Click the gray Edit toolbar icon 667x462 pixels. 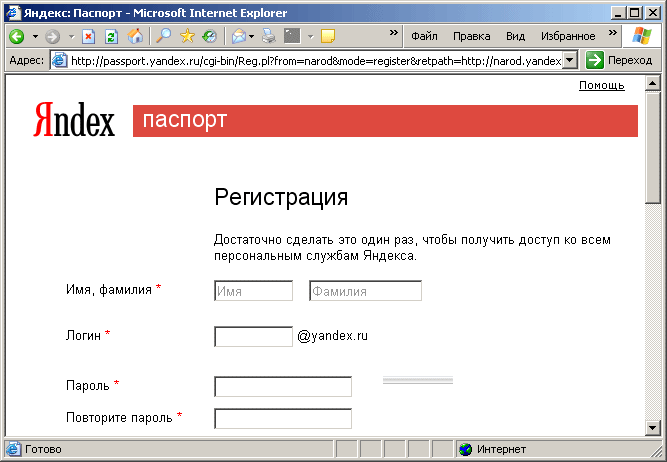click(x=292, y=36)
